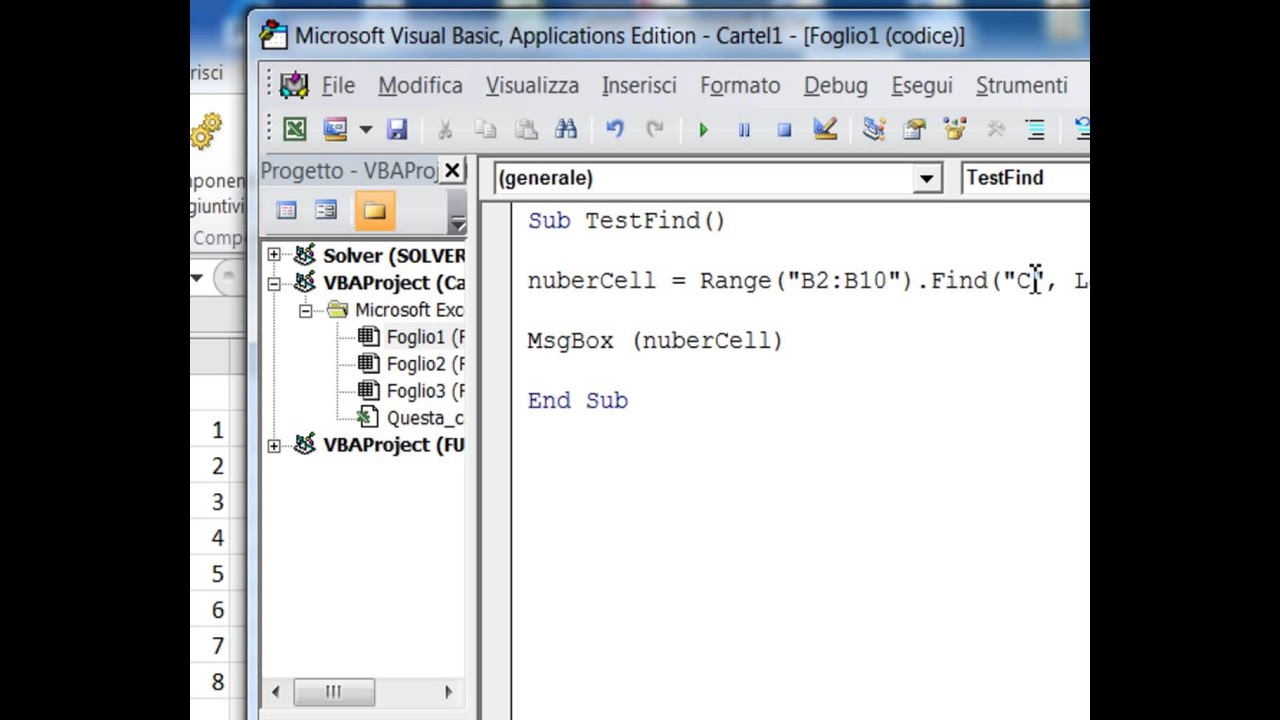Viewport: 1280px width, 720px height.
Task: Close the Progetto panel
Action: click(452, 171)
